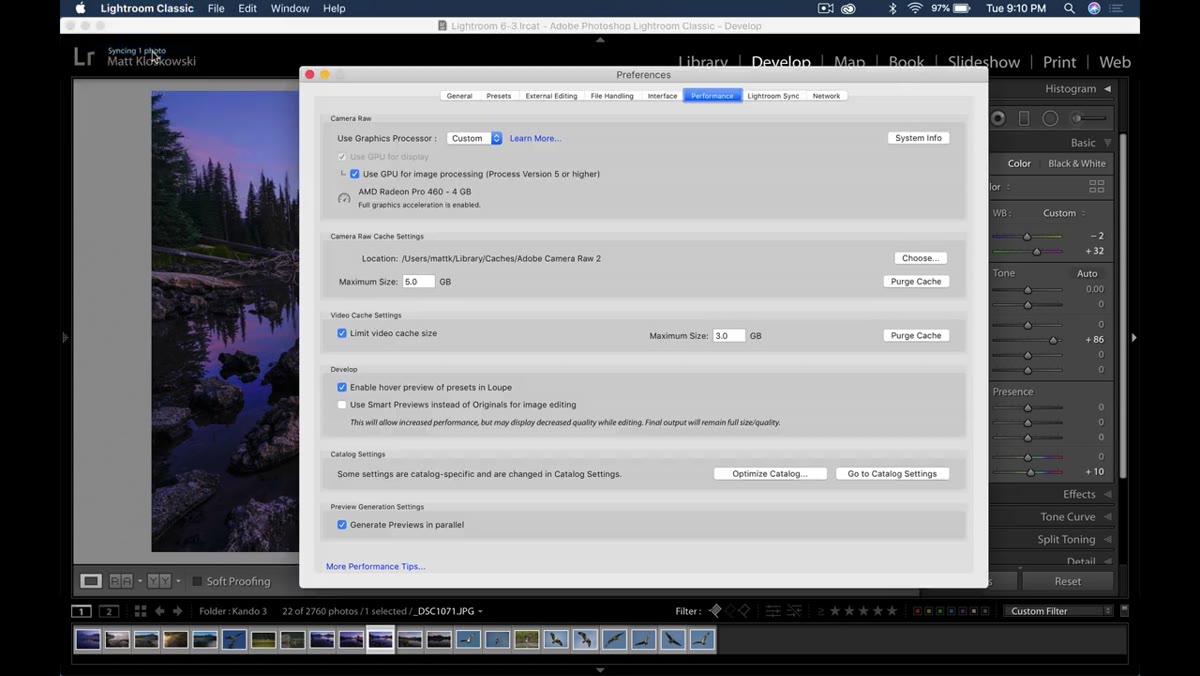Select the Graduated Filter tool
Viewport: 1200px width, 676px height.
1024,118
